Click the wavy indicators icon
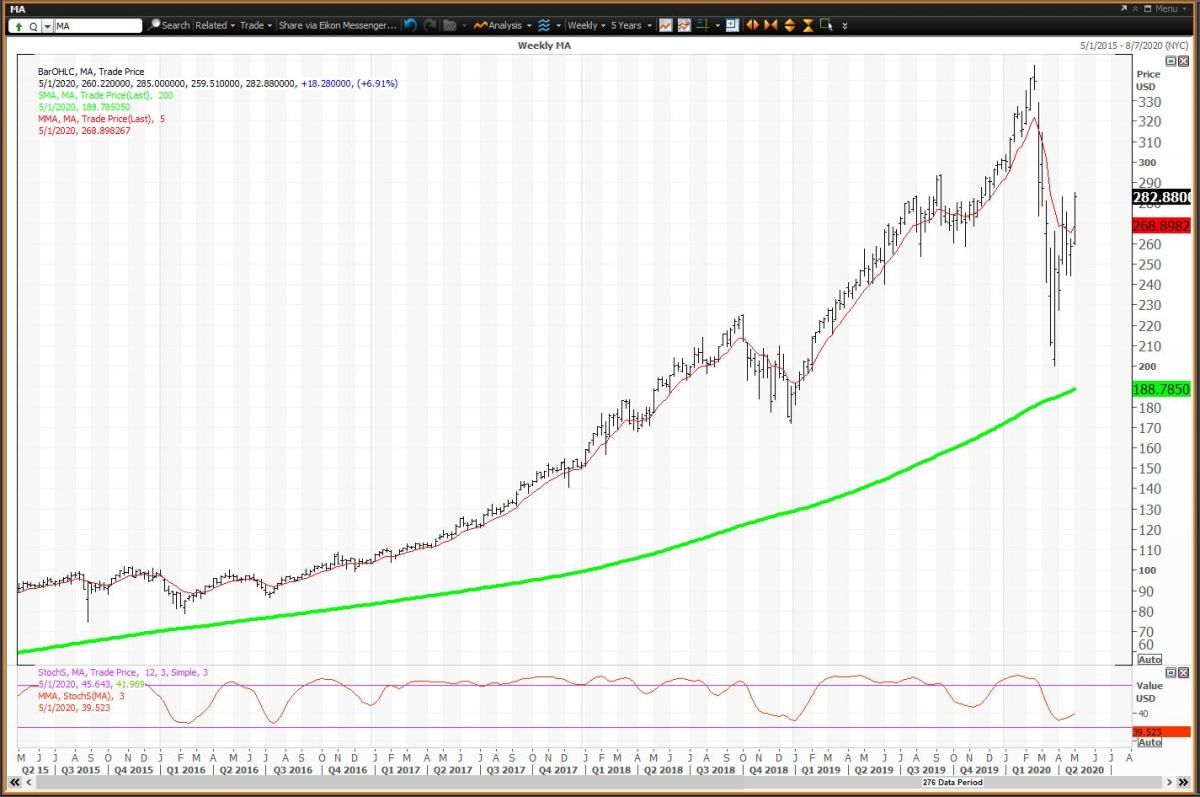1200x797 pixels. coord(544,26)
